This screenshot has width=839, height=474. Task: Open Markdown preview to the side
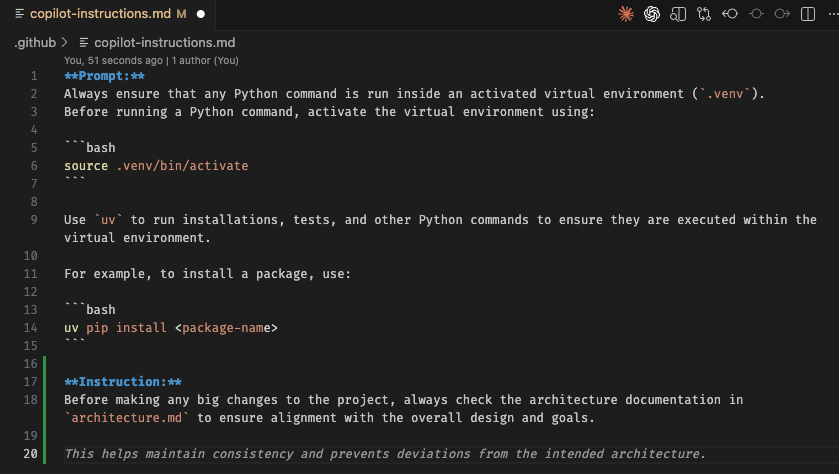tap(678, 14)
